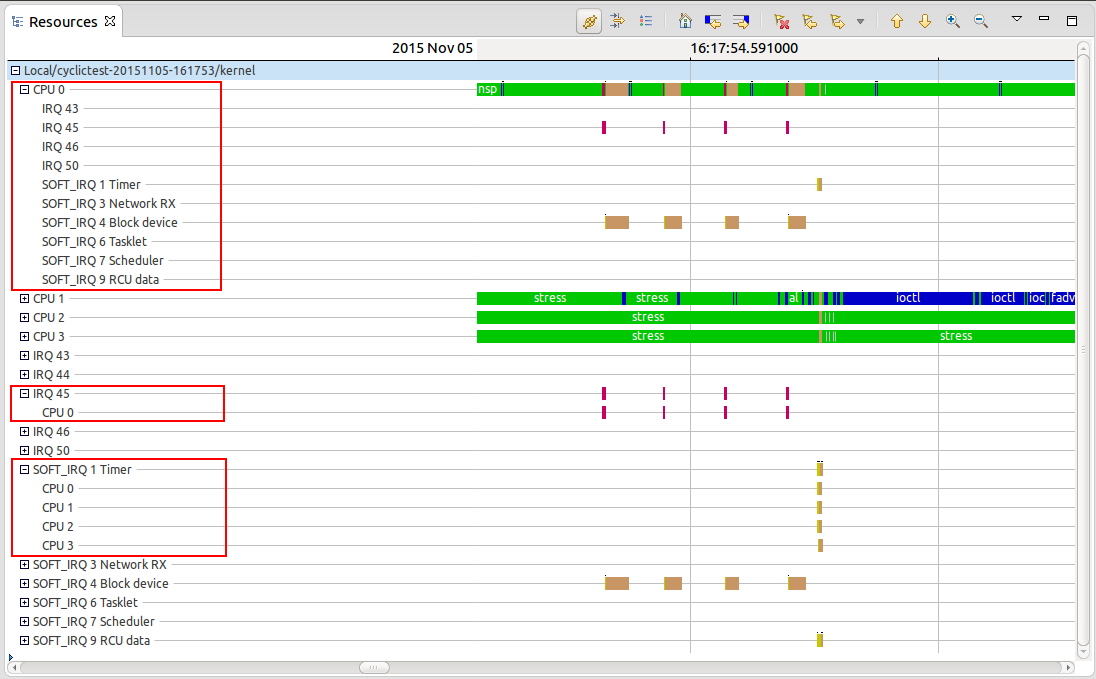Expand the CPU 1 tree node
Image resolution: width=1096 pixels, height=679 pixels.
coord(25,298)
